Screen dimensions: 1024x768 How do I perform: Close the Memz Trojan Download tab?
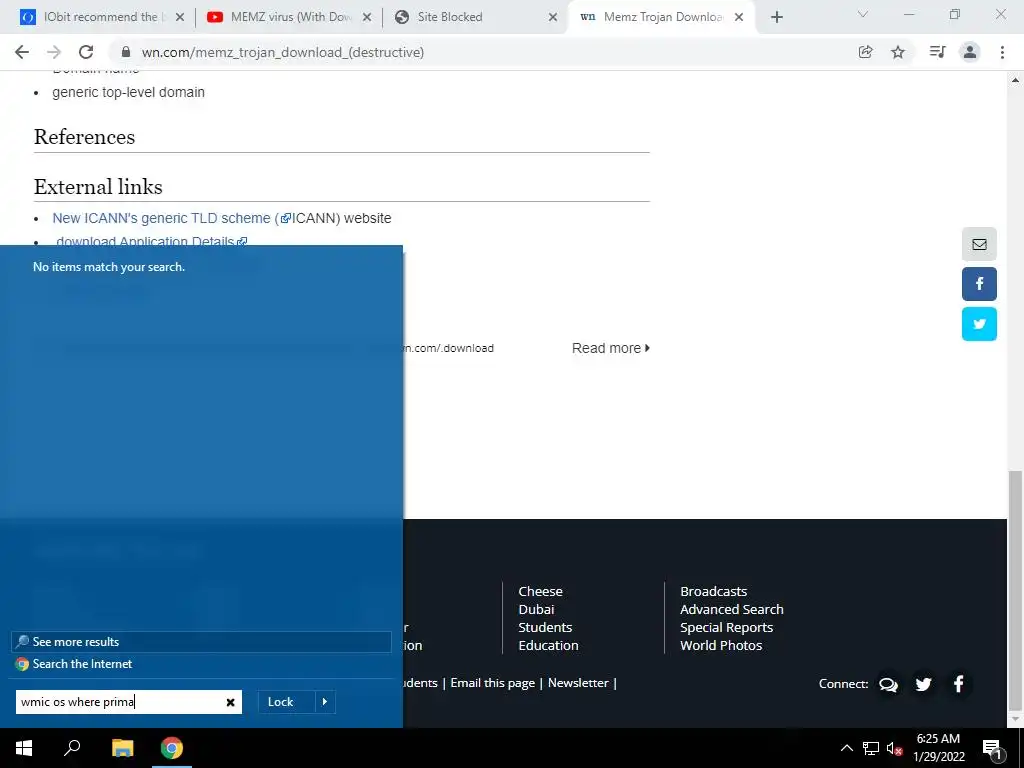[x=739, y=18]
